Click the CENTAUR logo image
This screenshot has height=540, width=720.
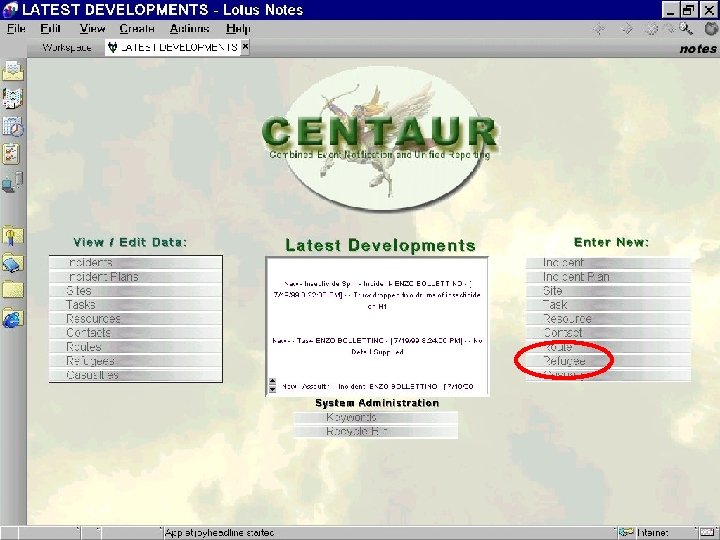pyautogui.click(x=380, y=138)
